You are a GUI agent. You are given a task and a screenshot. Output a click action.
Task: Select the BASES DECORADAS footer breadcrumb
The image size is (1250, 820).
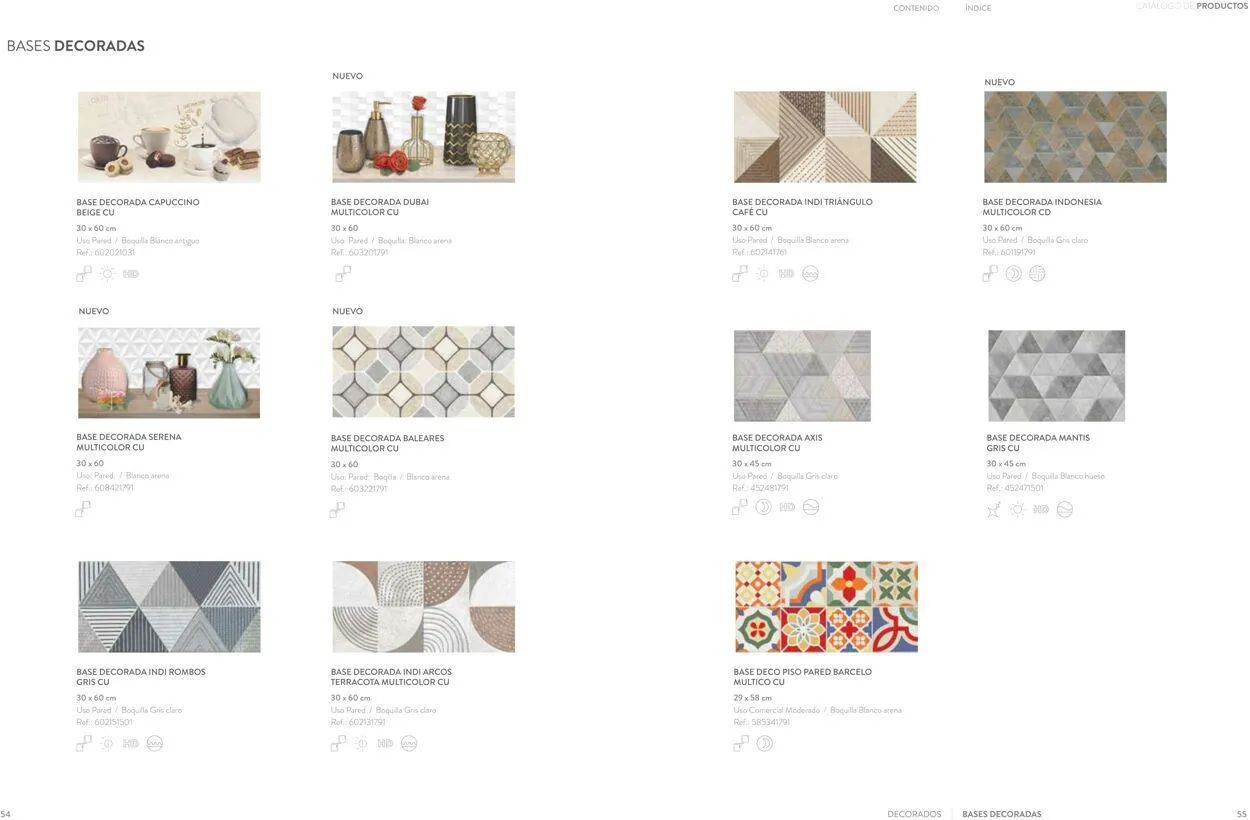point(1001,814)
